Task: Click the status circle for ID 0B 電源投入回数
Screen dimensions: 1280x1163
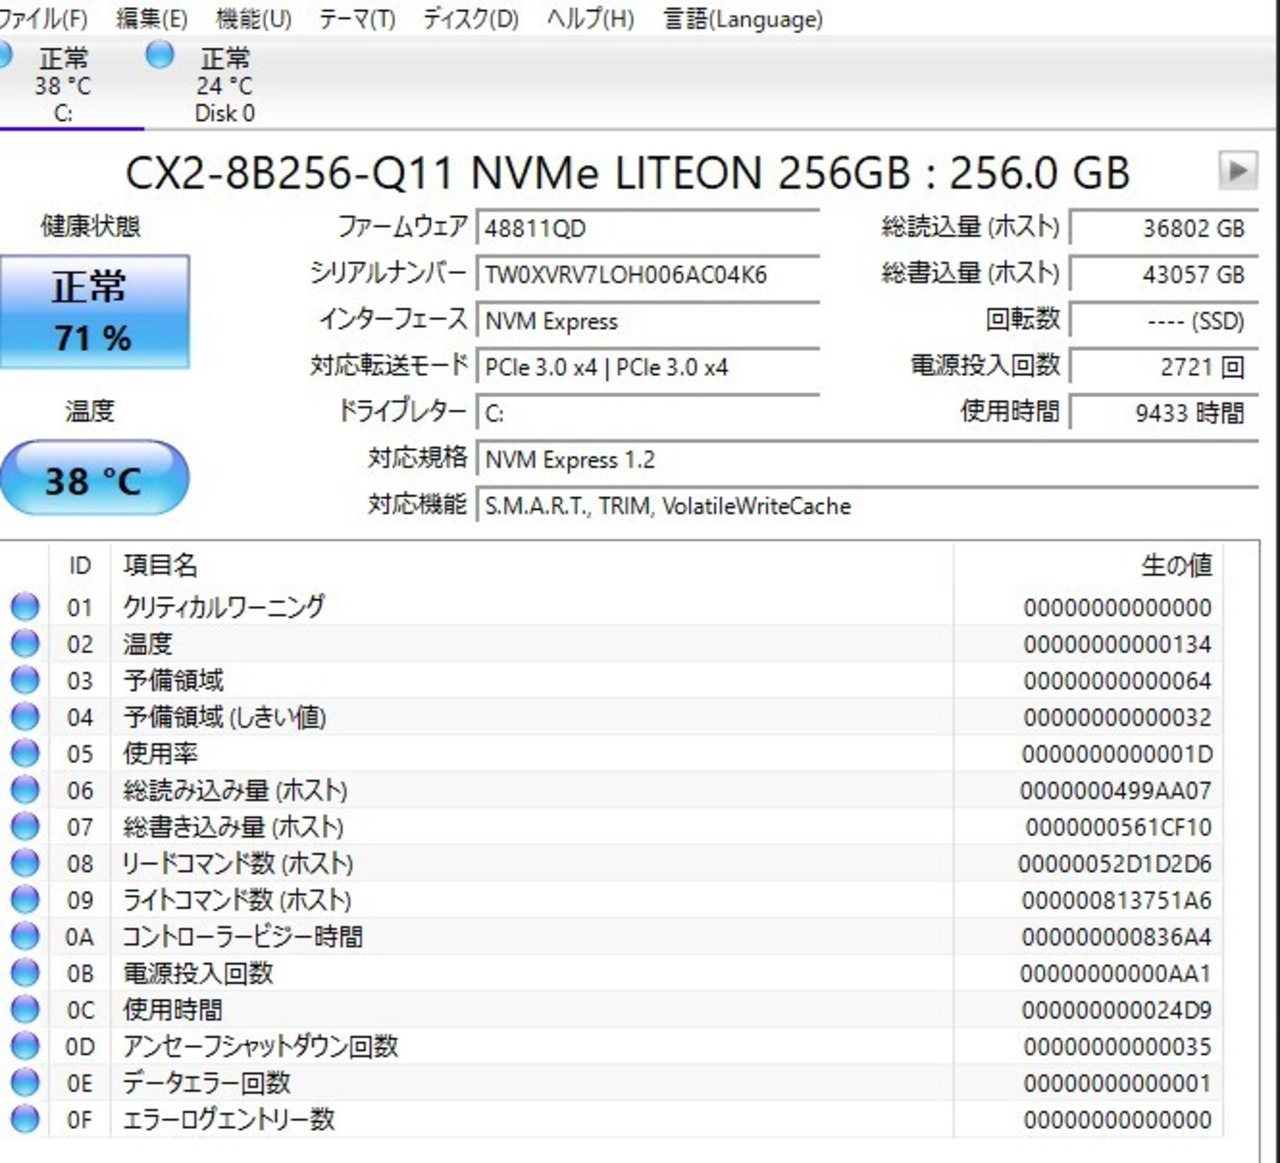Action: [25, 973]
